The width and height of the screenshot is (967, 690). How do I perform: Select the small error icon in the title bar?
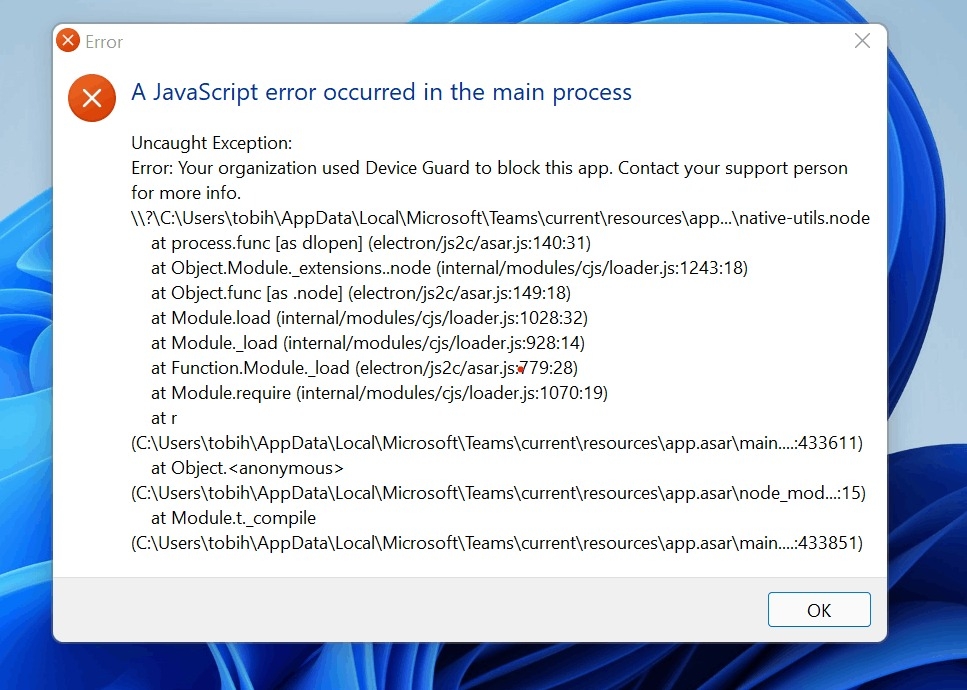click(68, 40)
